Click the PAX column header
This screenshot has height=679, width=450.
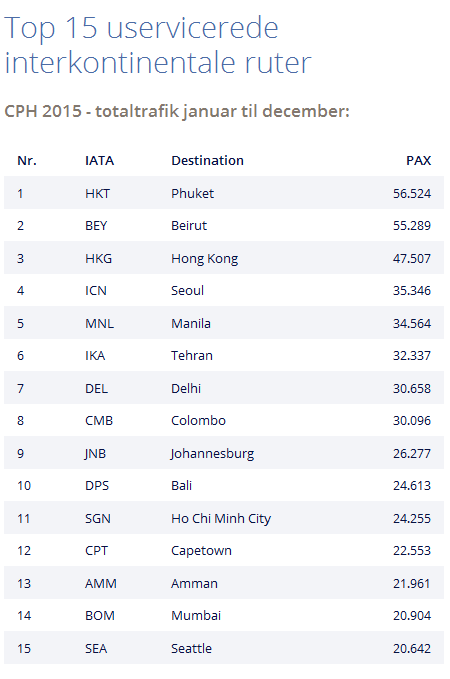click(x=418, y=161)
